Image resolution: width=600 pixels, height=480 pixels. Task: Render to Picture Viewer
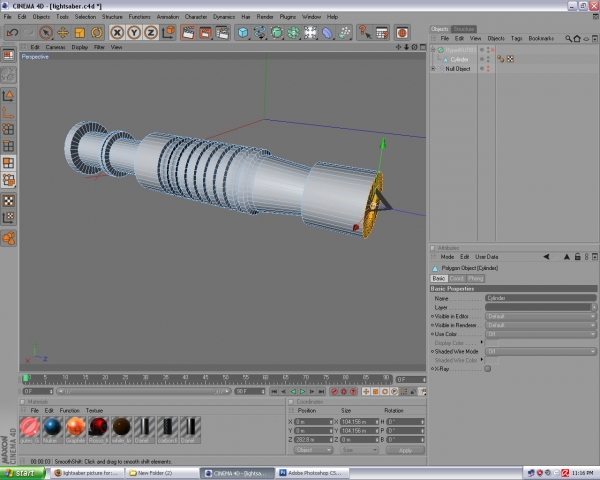coord(205,33)
